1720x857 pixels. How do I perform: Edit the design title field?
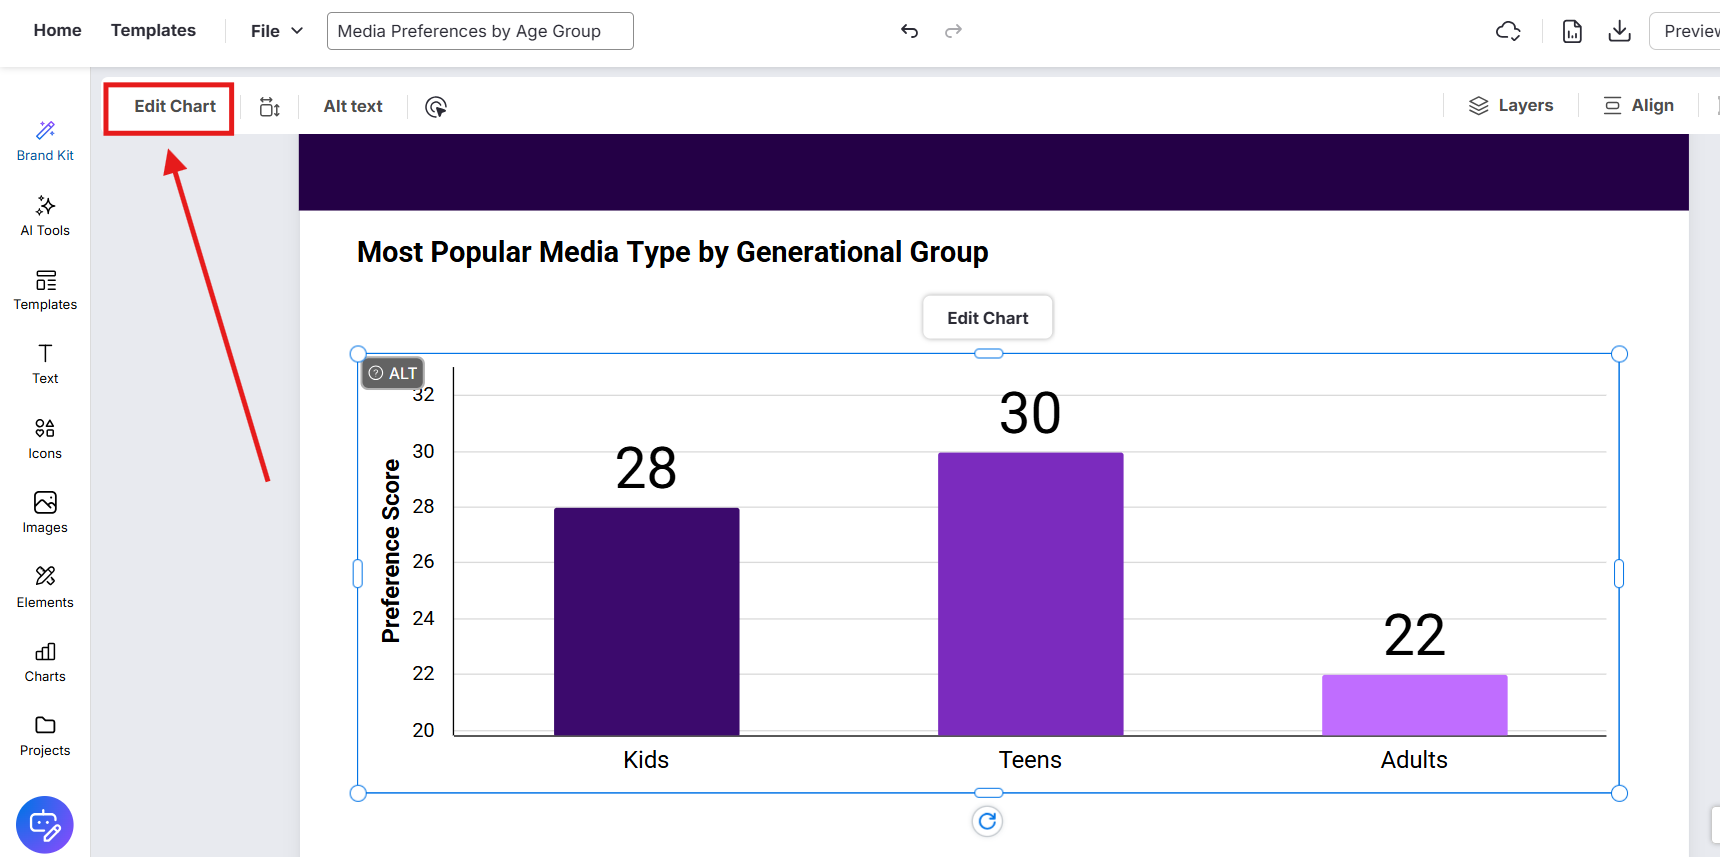pyautogui.click(x=480, y=31)
